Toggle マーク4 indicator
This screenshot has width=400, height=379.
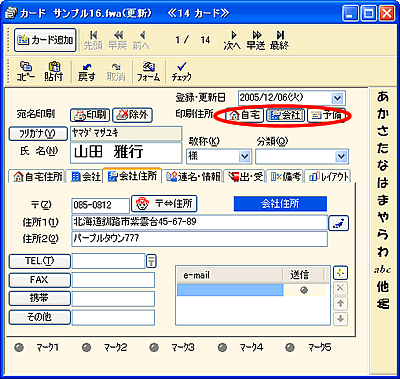click(x=222, y=348)
